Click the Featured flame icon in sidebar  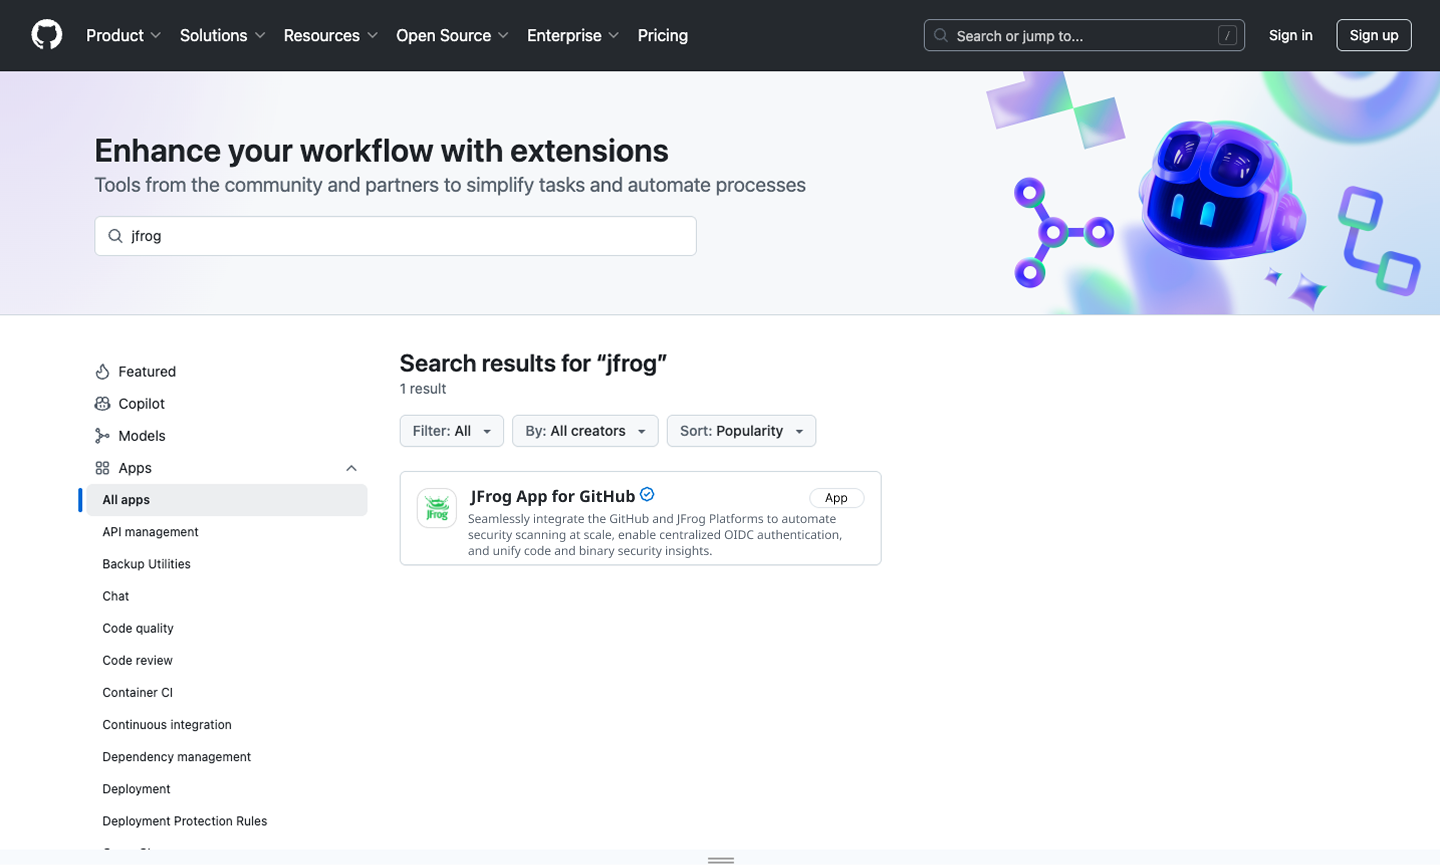[102, 372]
